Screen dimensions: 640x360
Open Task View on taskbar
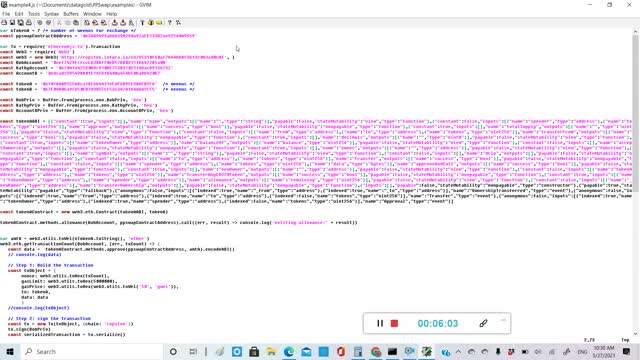pos(193,351)
